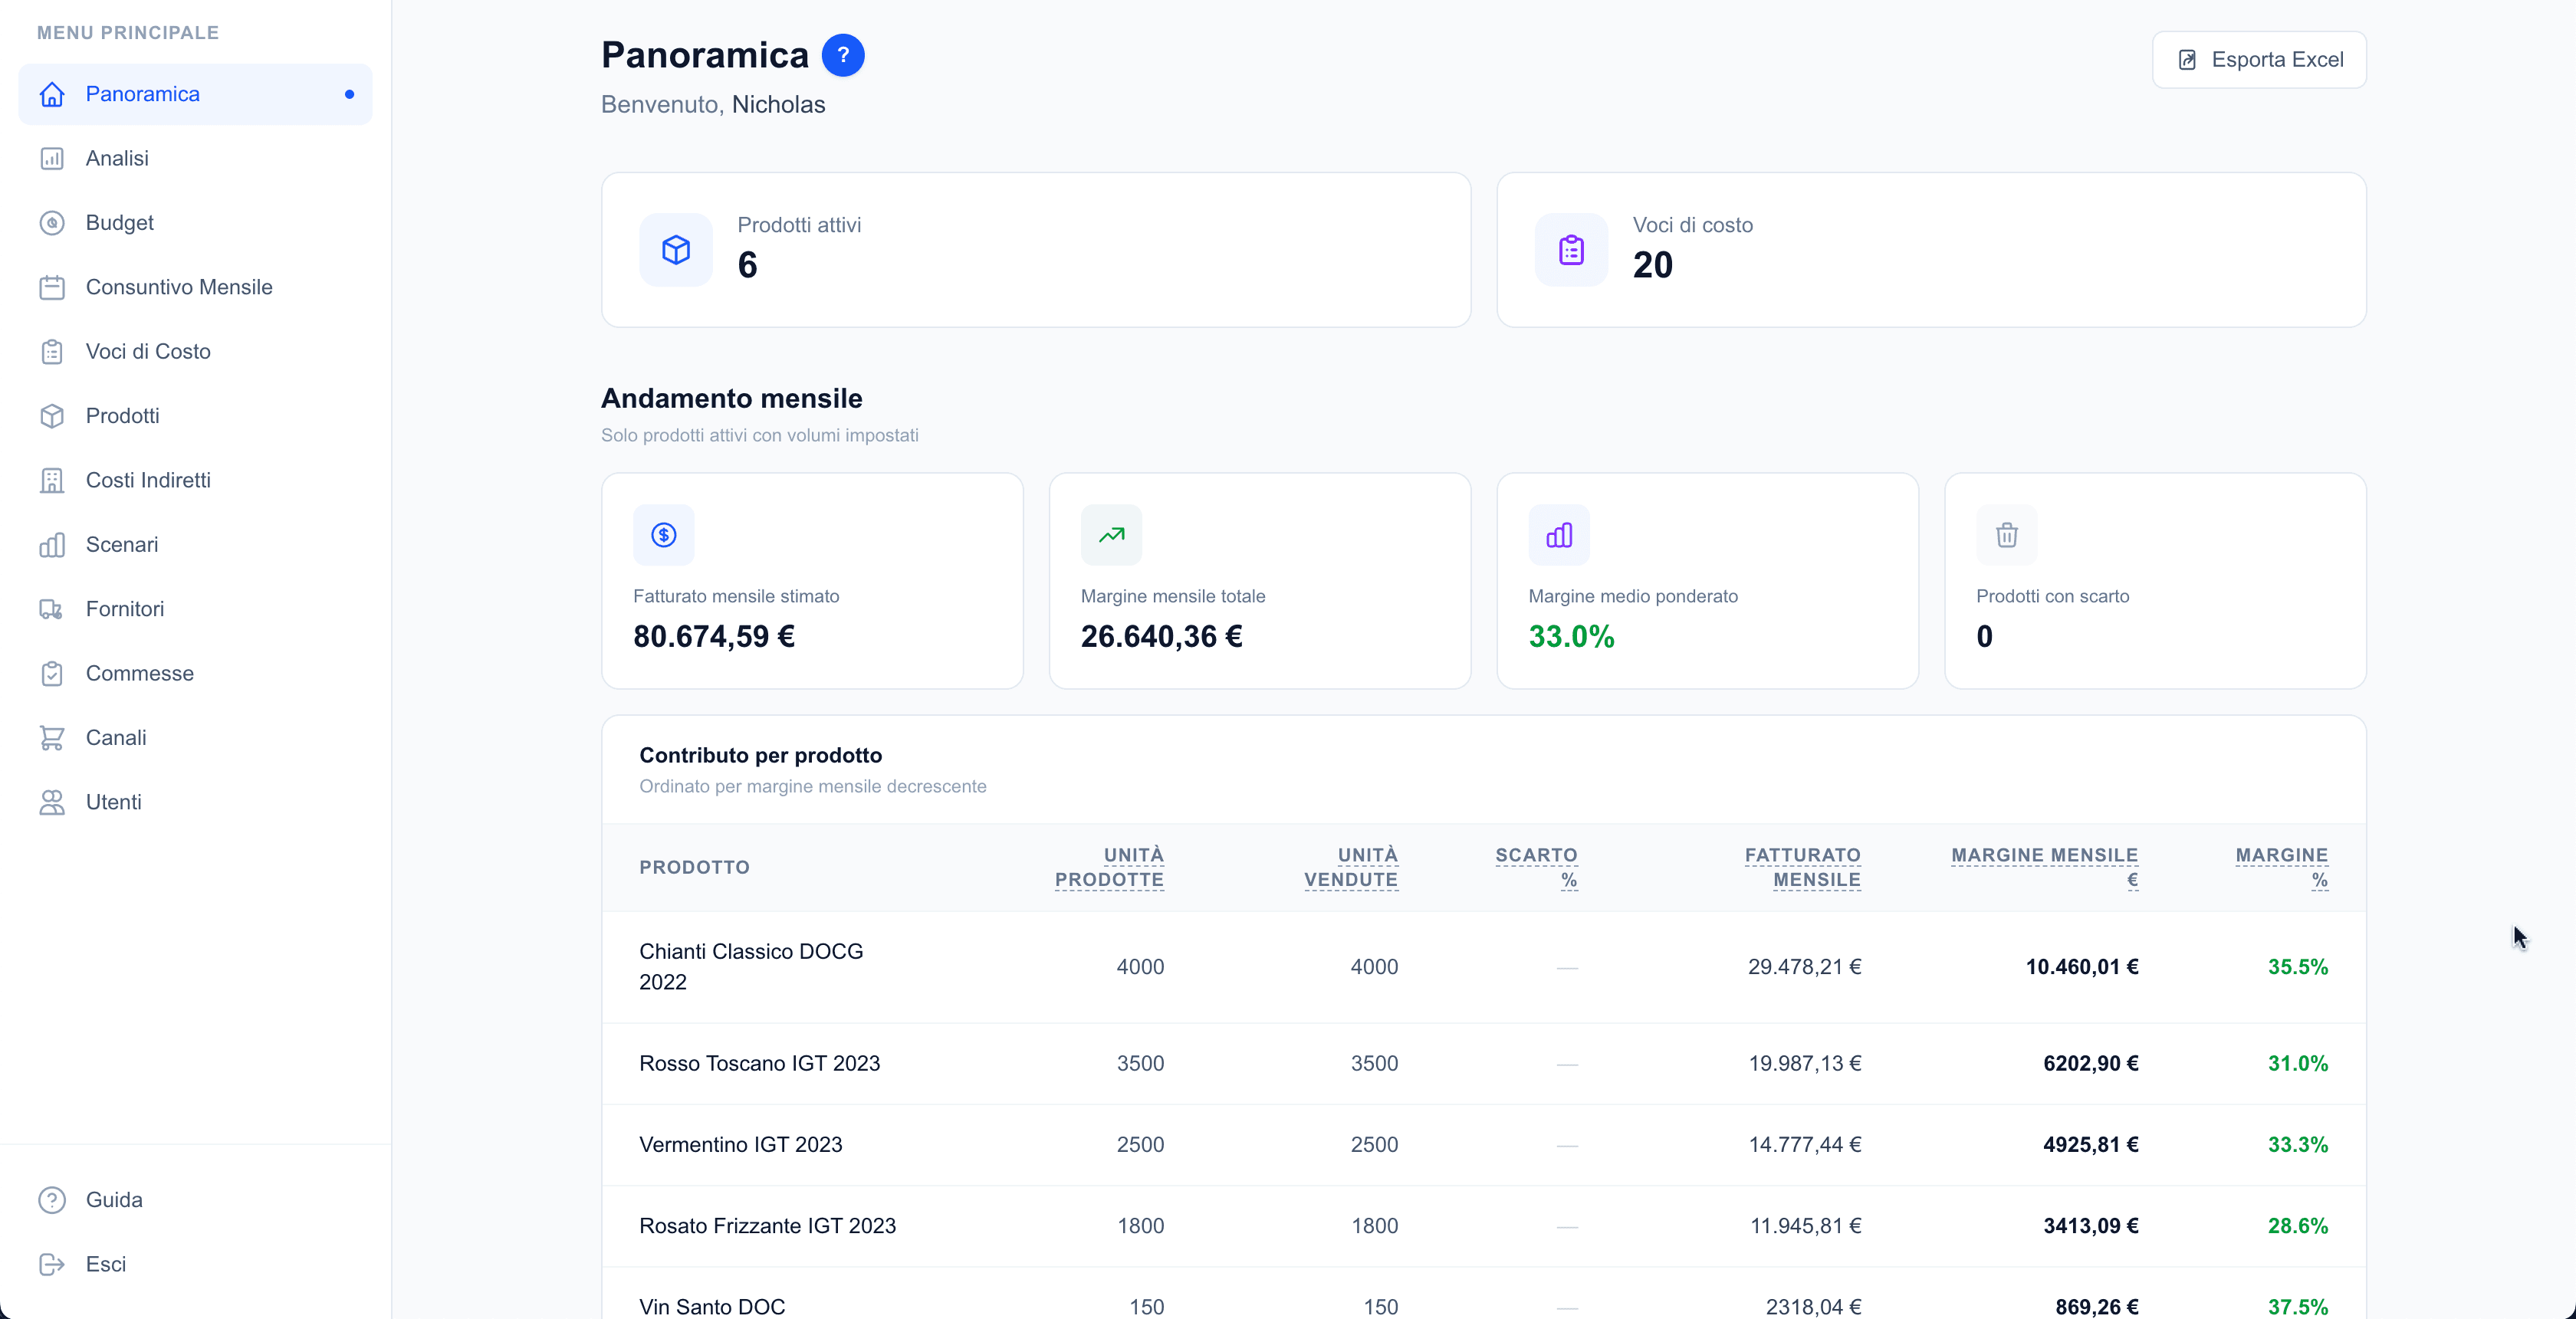This screenshot has height=1319, width=2576.
Task: Click the blue help icon beside Panoramica title
Action: point(843,55)
